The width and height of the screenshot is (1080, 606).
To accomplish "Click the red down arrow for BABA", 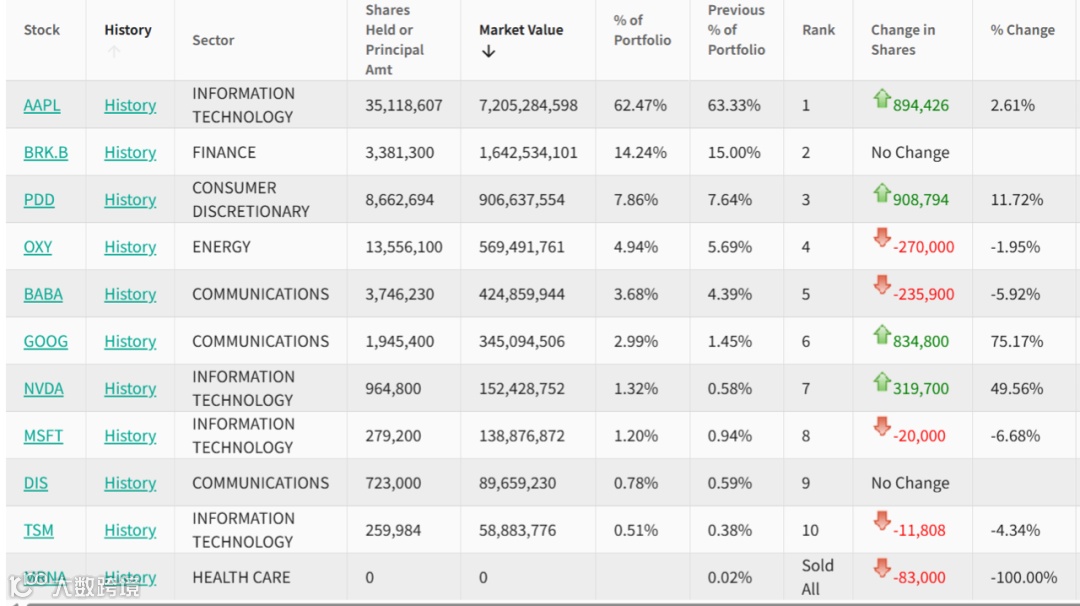I will pyautogui.click(x=881, y=286).
